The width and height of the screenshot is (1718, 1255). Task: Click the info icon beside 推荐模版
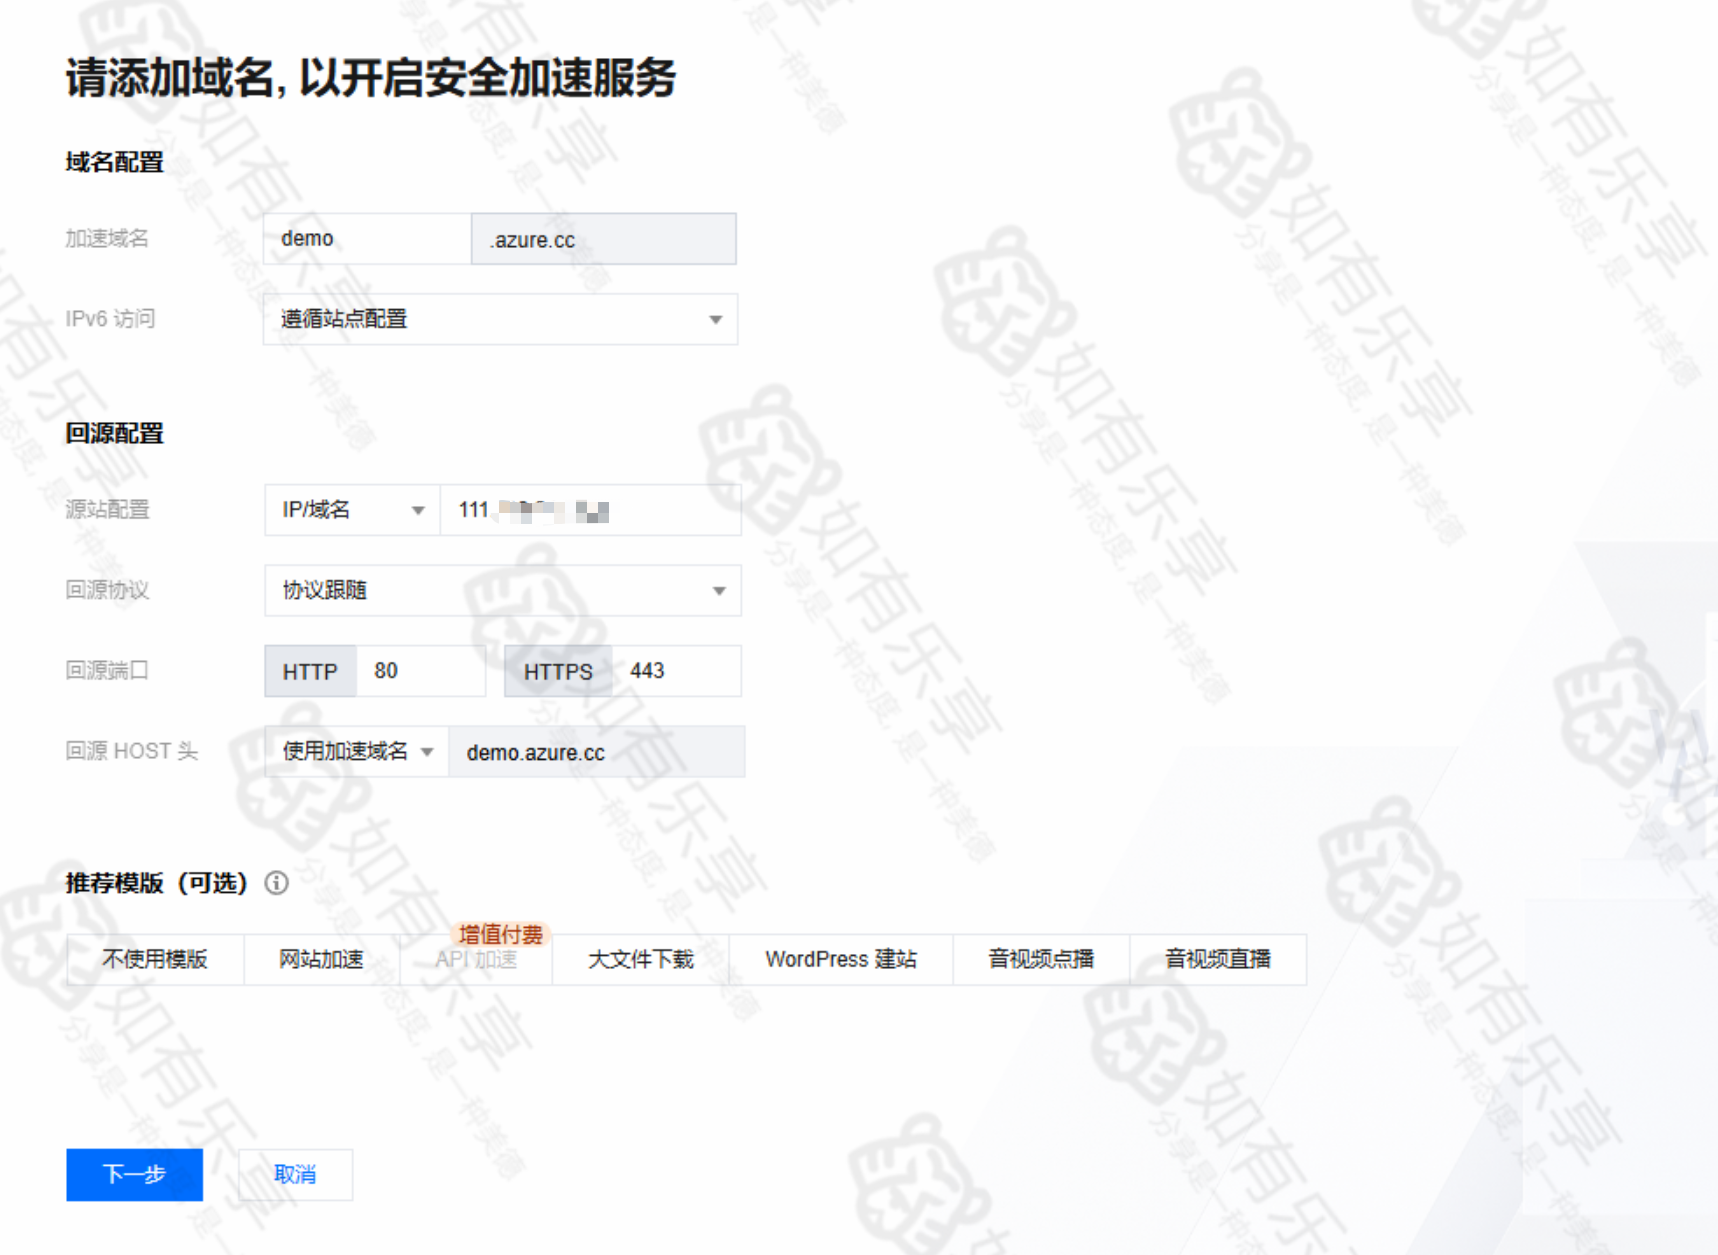pos(277,883)
